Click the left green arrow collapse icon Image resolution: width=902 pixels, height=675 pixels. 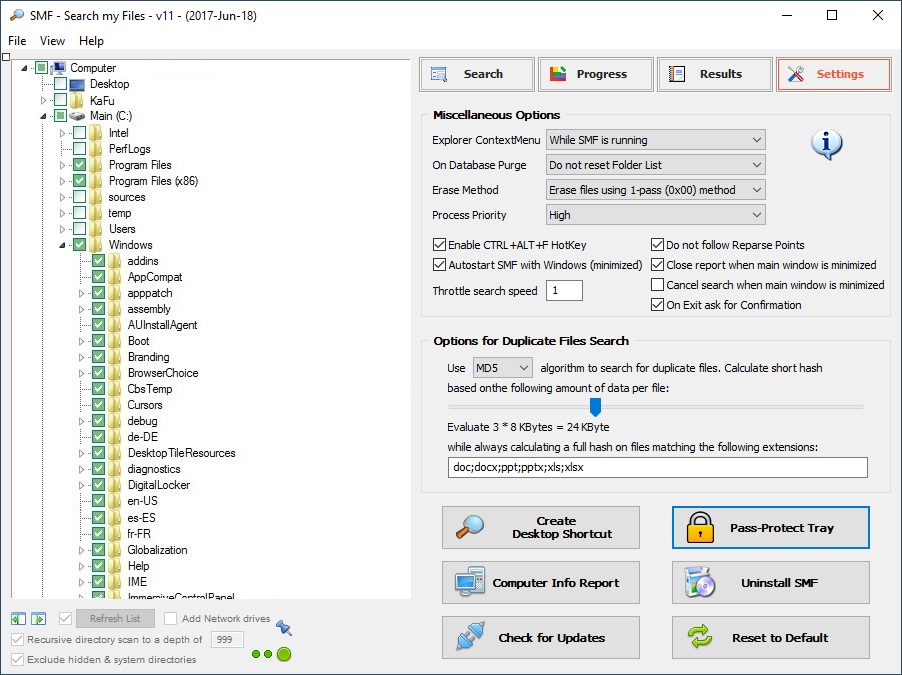pos(18,619)
